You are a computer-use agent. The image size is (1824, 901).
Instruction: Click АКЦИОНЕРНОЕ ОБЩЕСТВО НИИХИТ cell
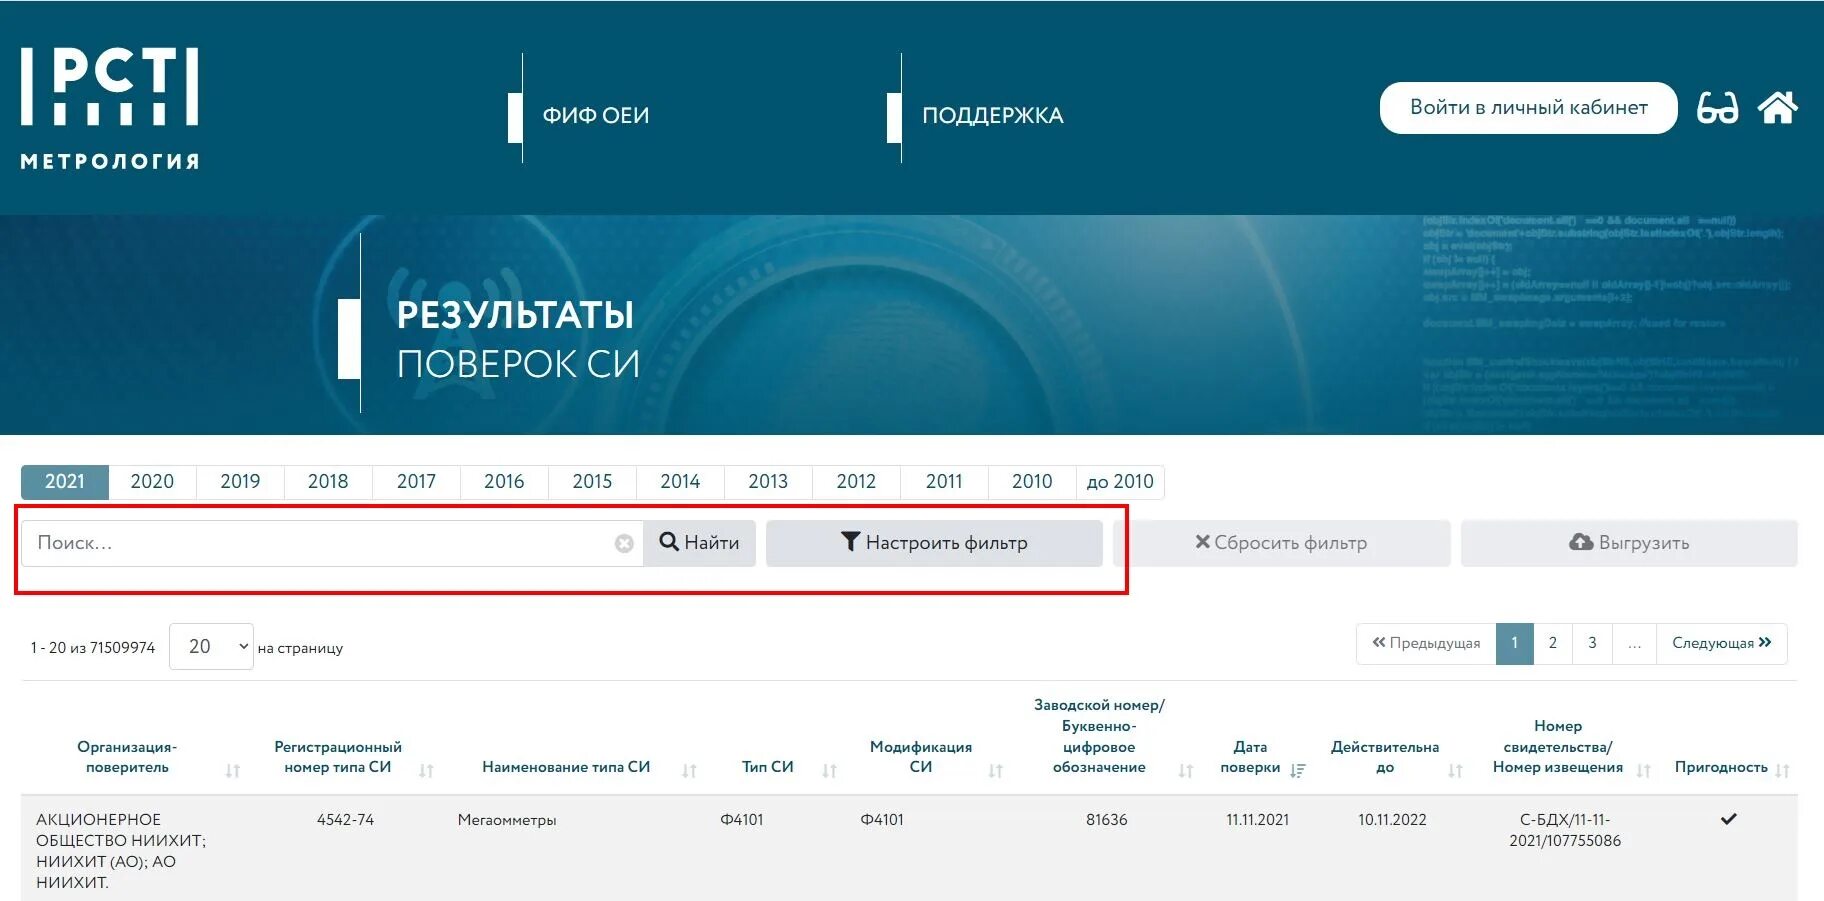121,851
